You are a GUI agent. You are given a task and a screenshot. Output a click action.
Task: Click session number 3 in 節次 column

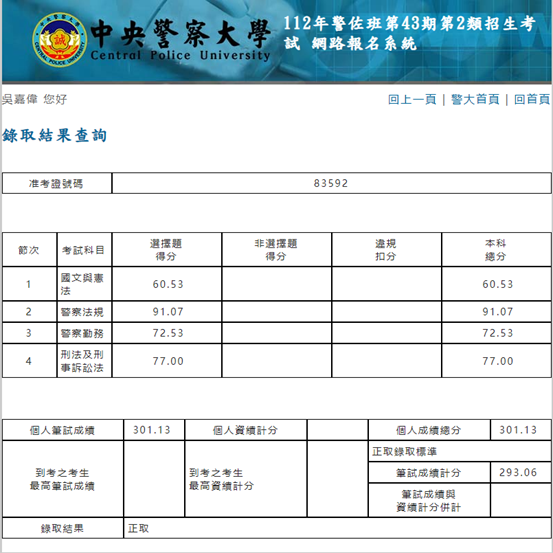click(29, 333)
